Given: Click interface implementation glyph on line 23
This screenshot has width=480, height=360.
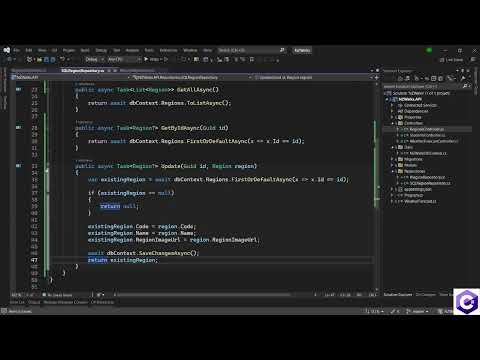Looking at the screenshot, I should click(x=19, y=89).
